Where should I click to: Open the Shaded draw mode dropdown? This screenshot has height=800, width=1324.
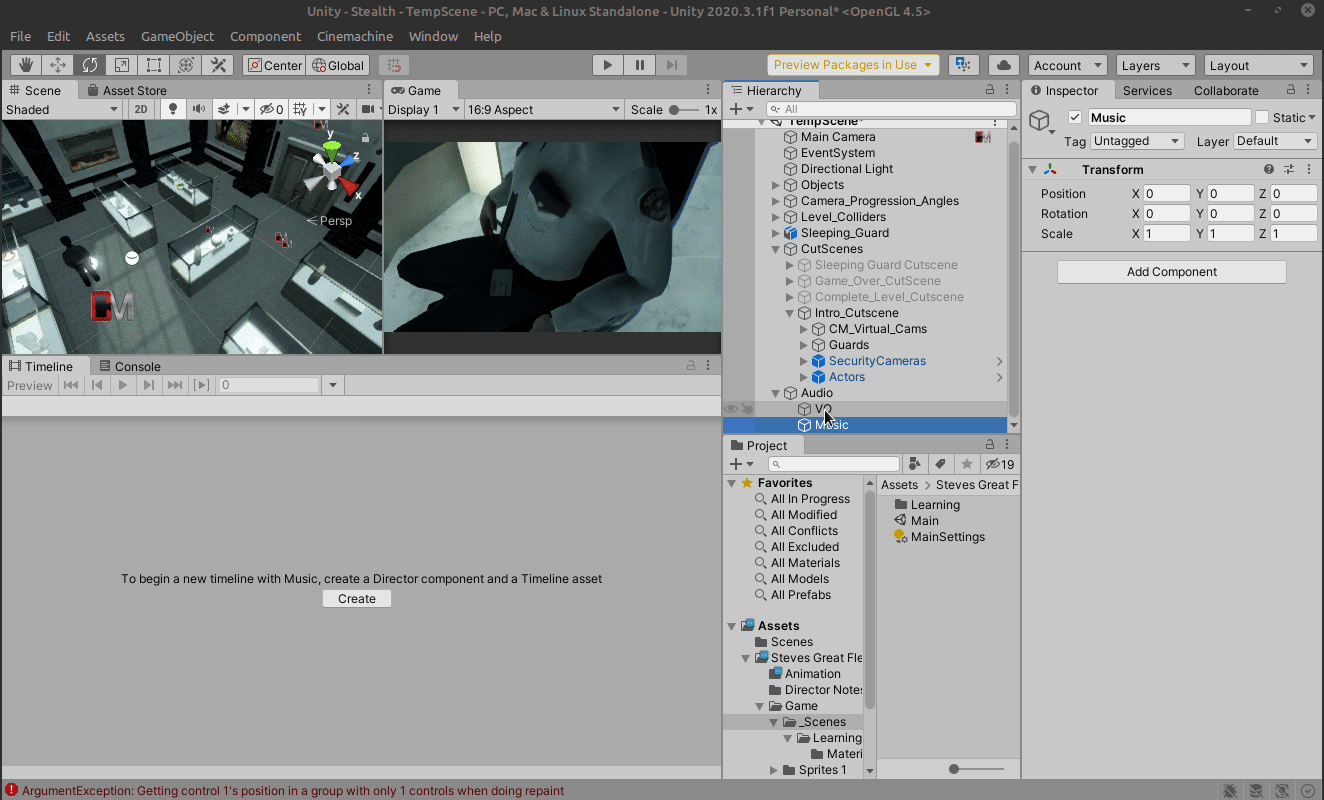62,109
